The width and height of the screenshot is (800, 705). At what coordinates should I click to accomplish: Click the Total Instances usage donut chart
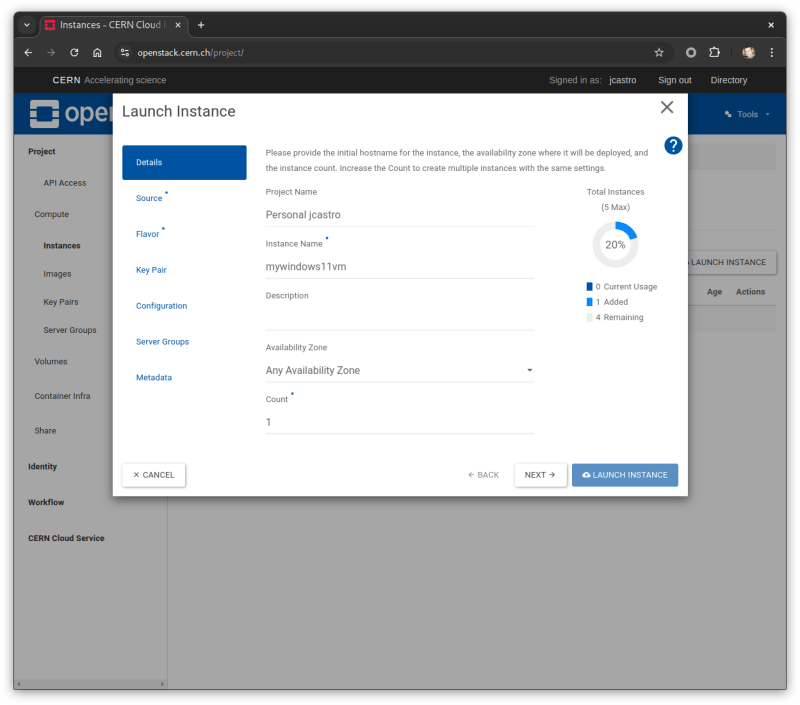tap(614, 243)
